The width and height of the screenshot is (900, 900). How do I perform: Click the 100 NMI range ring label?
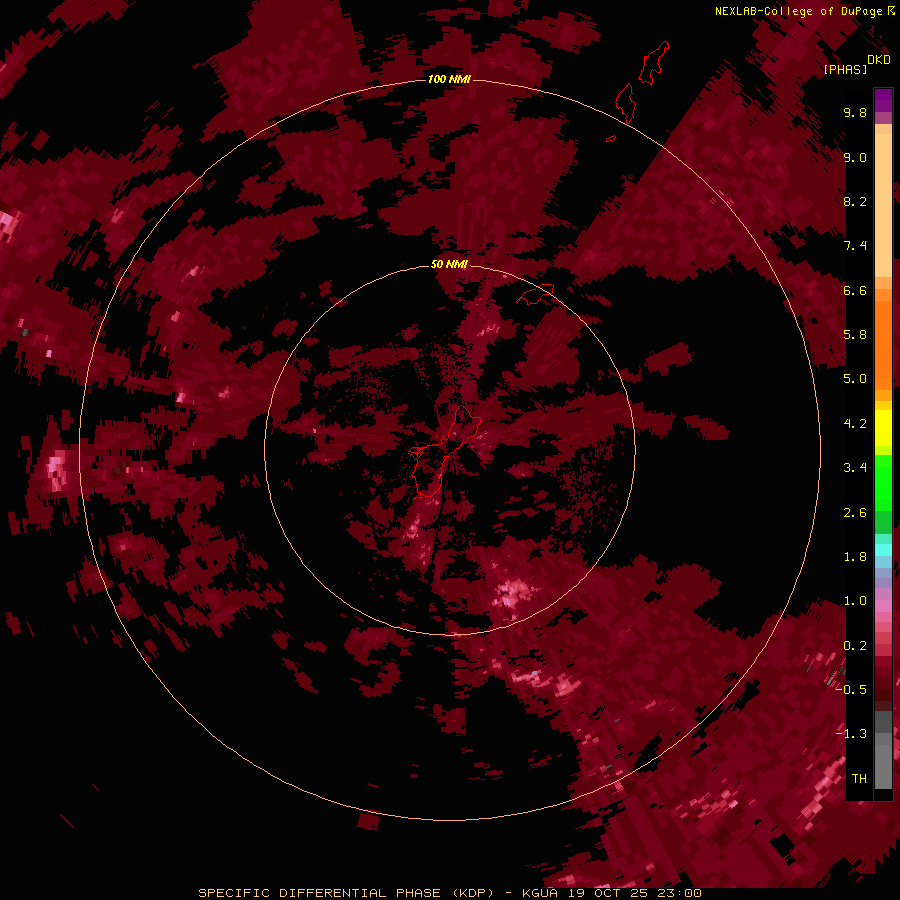click(449, 79)
